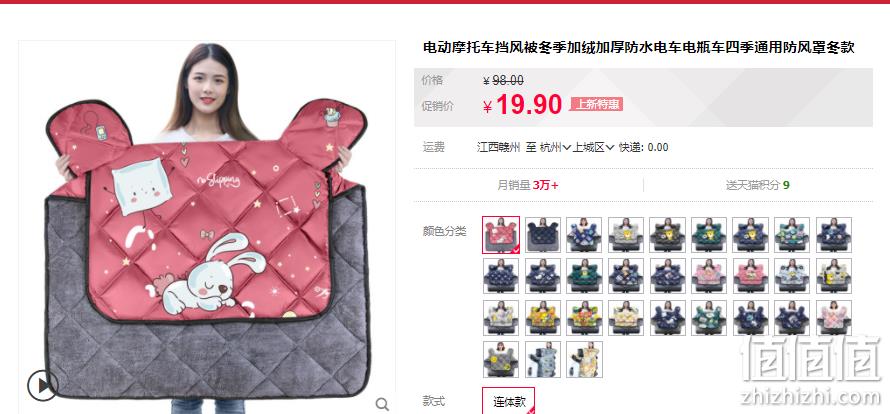Click the magnifier zoom icon on product image

tap(383, 404)
